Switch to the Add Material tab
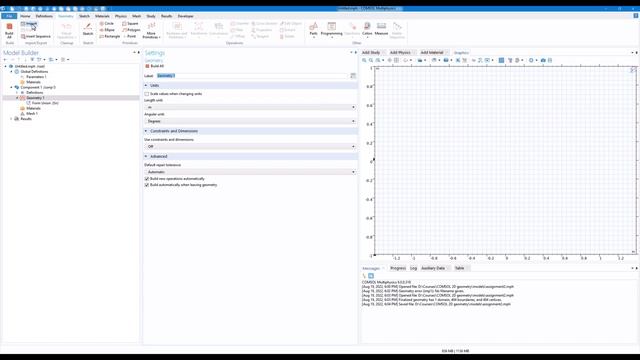The image size is (640, 360). (432, 53)
